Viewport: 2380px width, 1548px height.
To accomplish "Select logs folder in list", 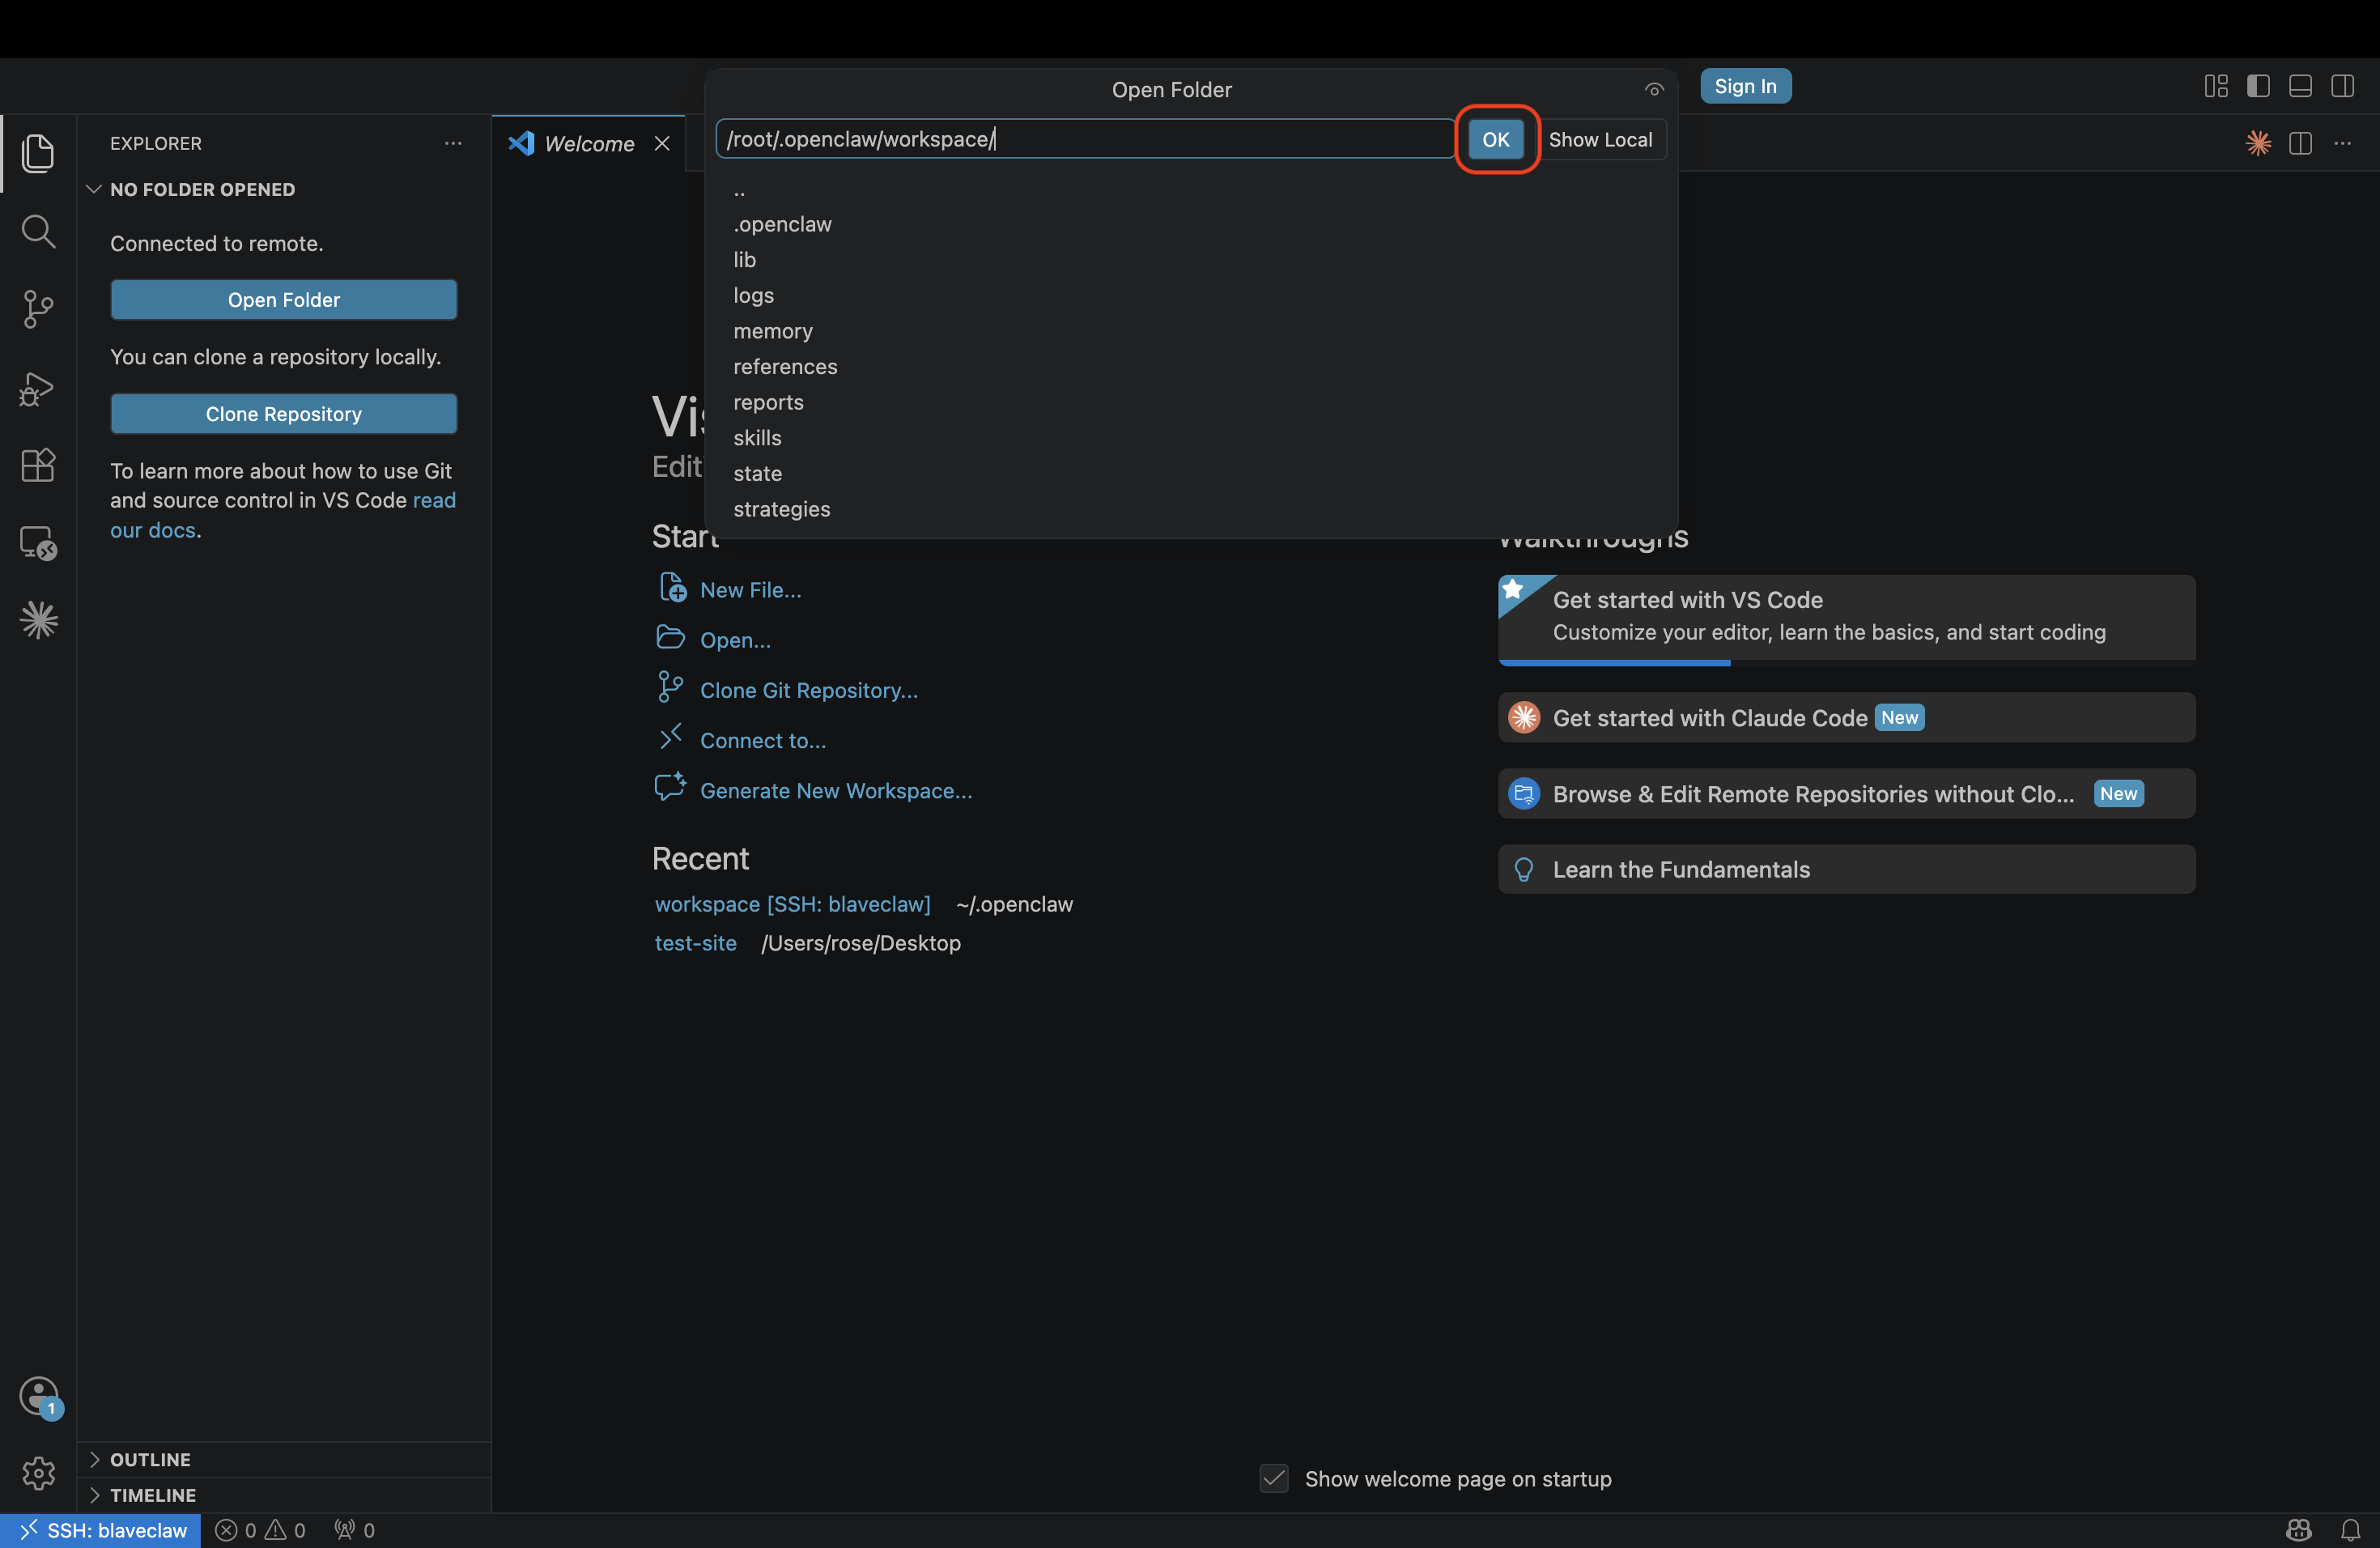I will (1190, 295).
